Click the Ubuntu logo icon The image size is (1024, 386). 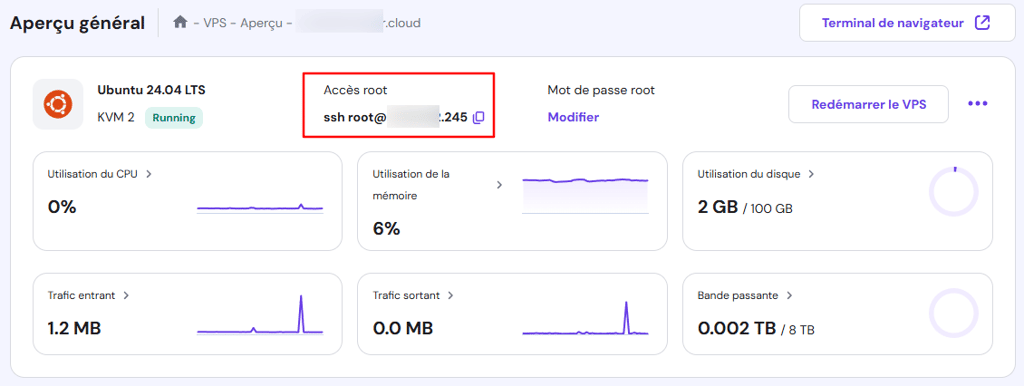[58, 104]
